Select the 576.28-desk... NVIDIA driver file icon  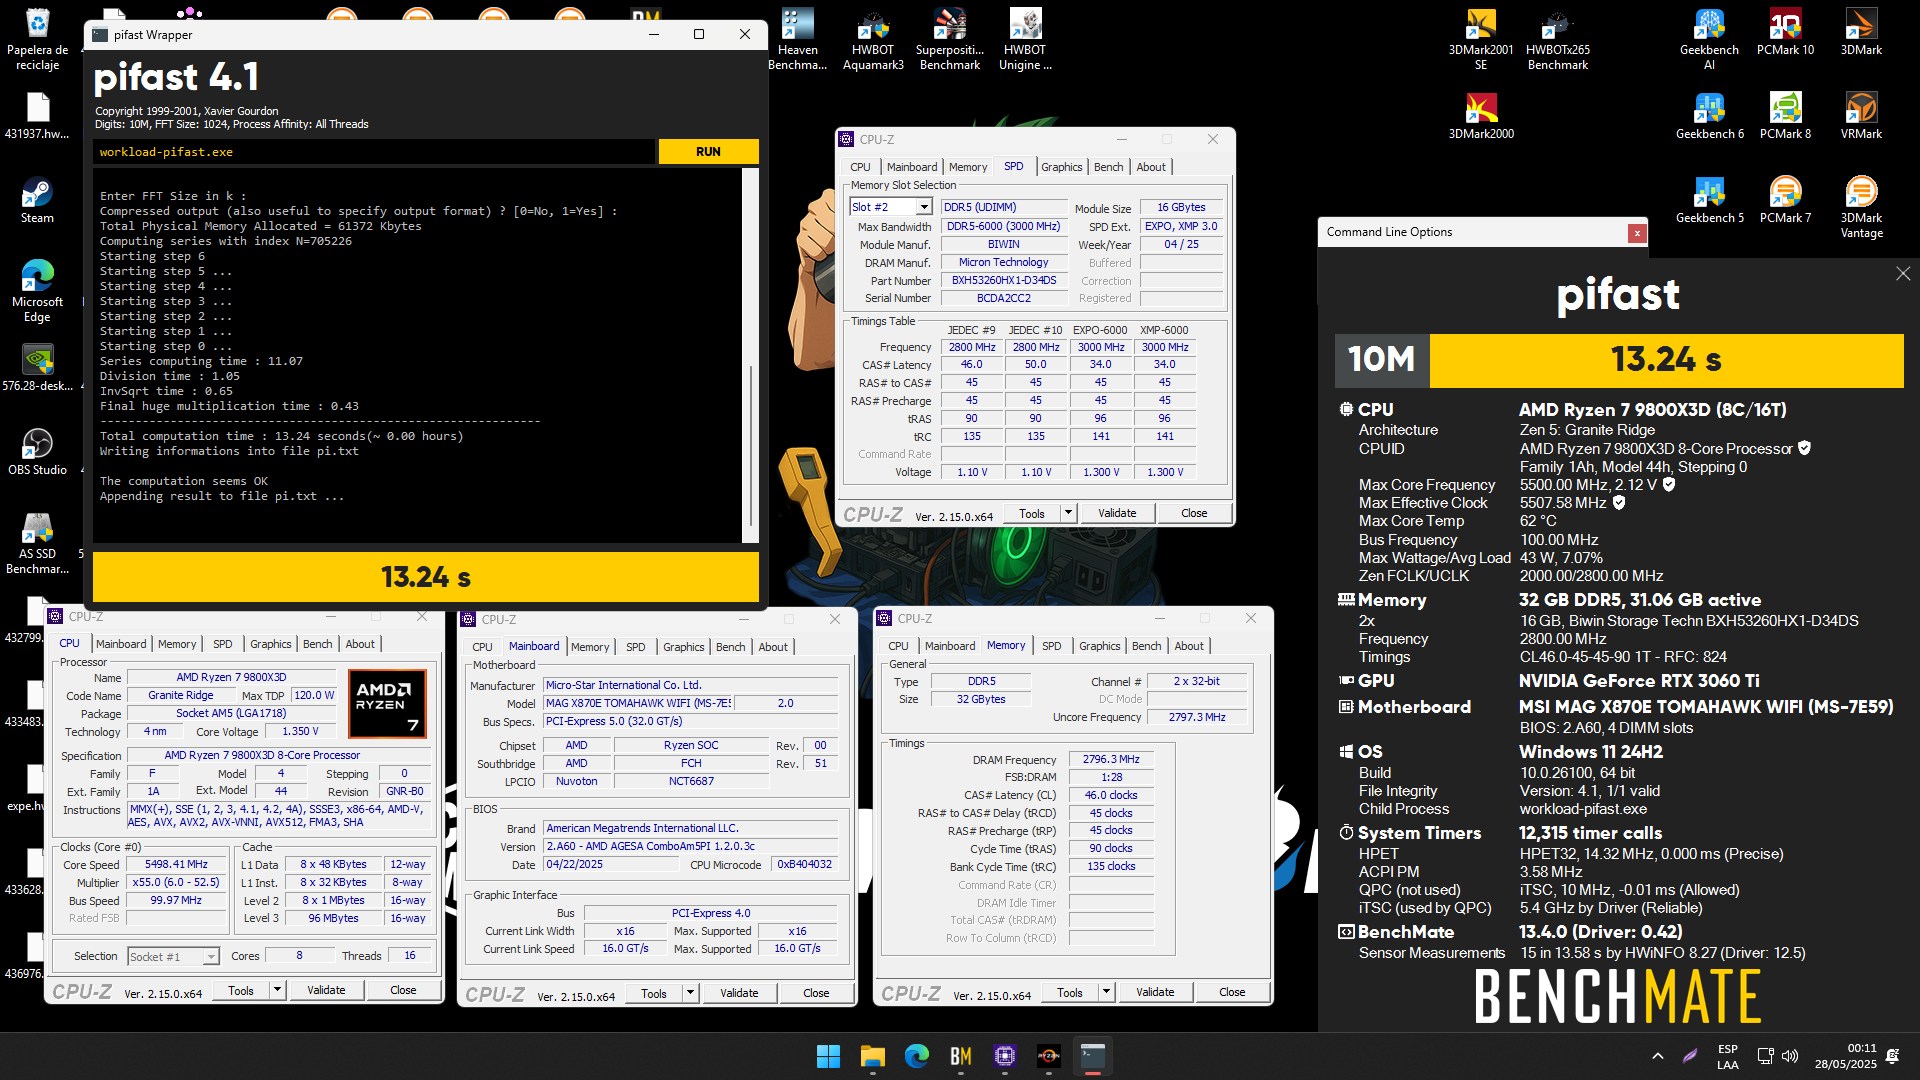pyautogui.click(x=37, y=368)
